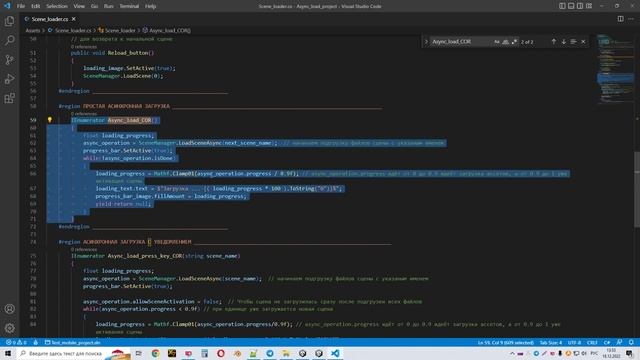Open the Windows Action Center
Viewport: 640px width, 360px height.
tap(630, 353)
